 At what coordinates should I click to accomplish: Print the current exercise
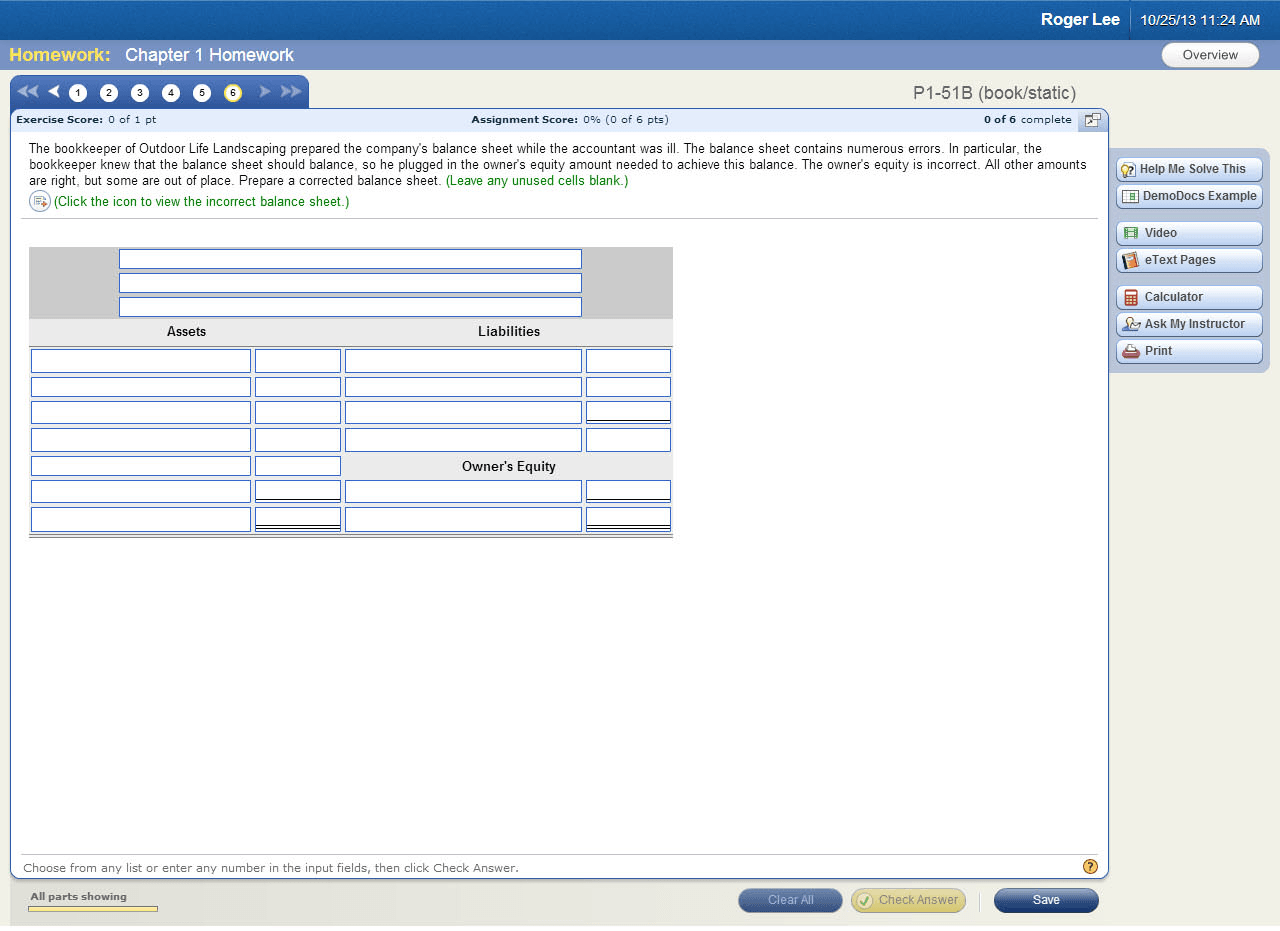pyautogui.click(x=1188, y=350)
